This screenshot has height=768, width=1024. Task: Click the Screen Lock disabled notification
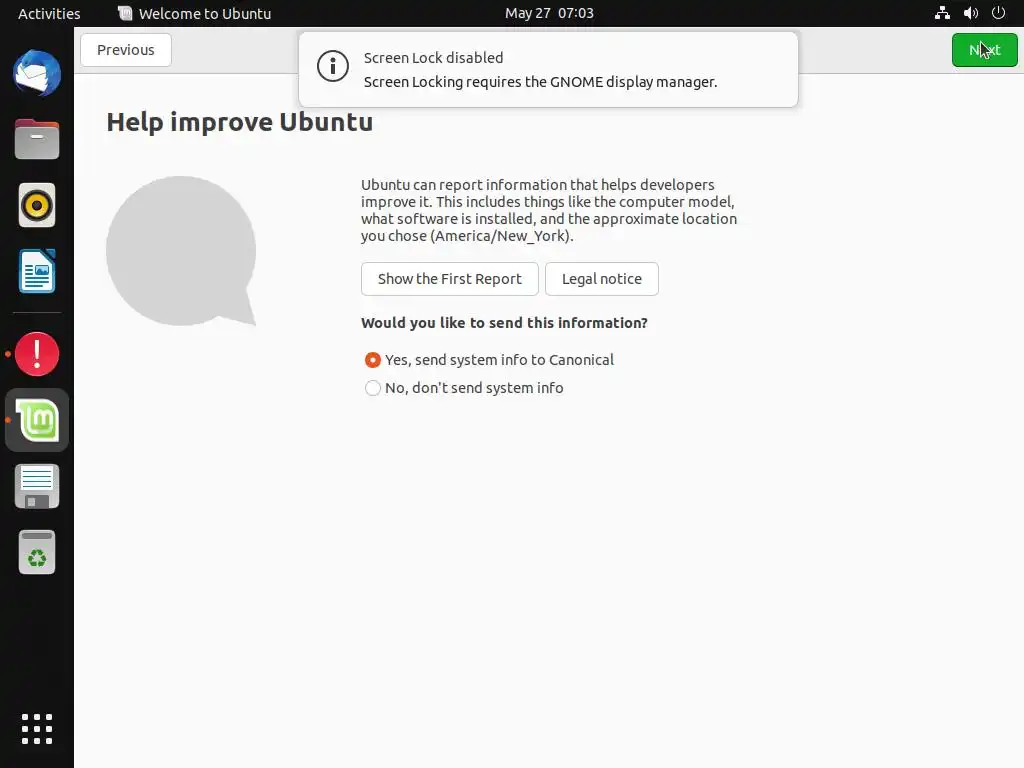coord(549,69)
